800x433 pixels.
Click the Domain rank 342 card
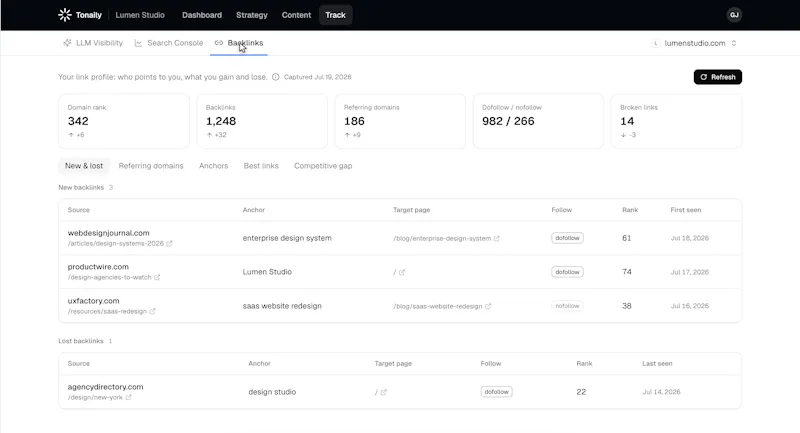coord(124,121)
